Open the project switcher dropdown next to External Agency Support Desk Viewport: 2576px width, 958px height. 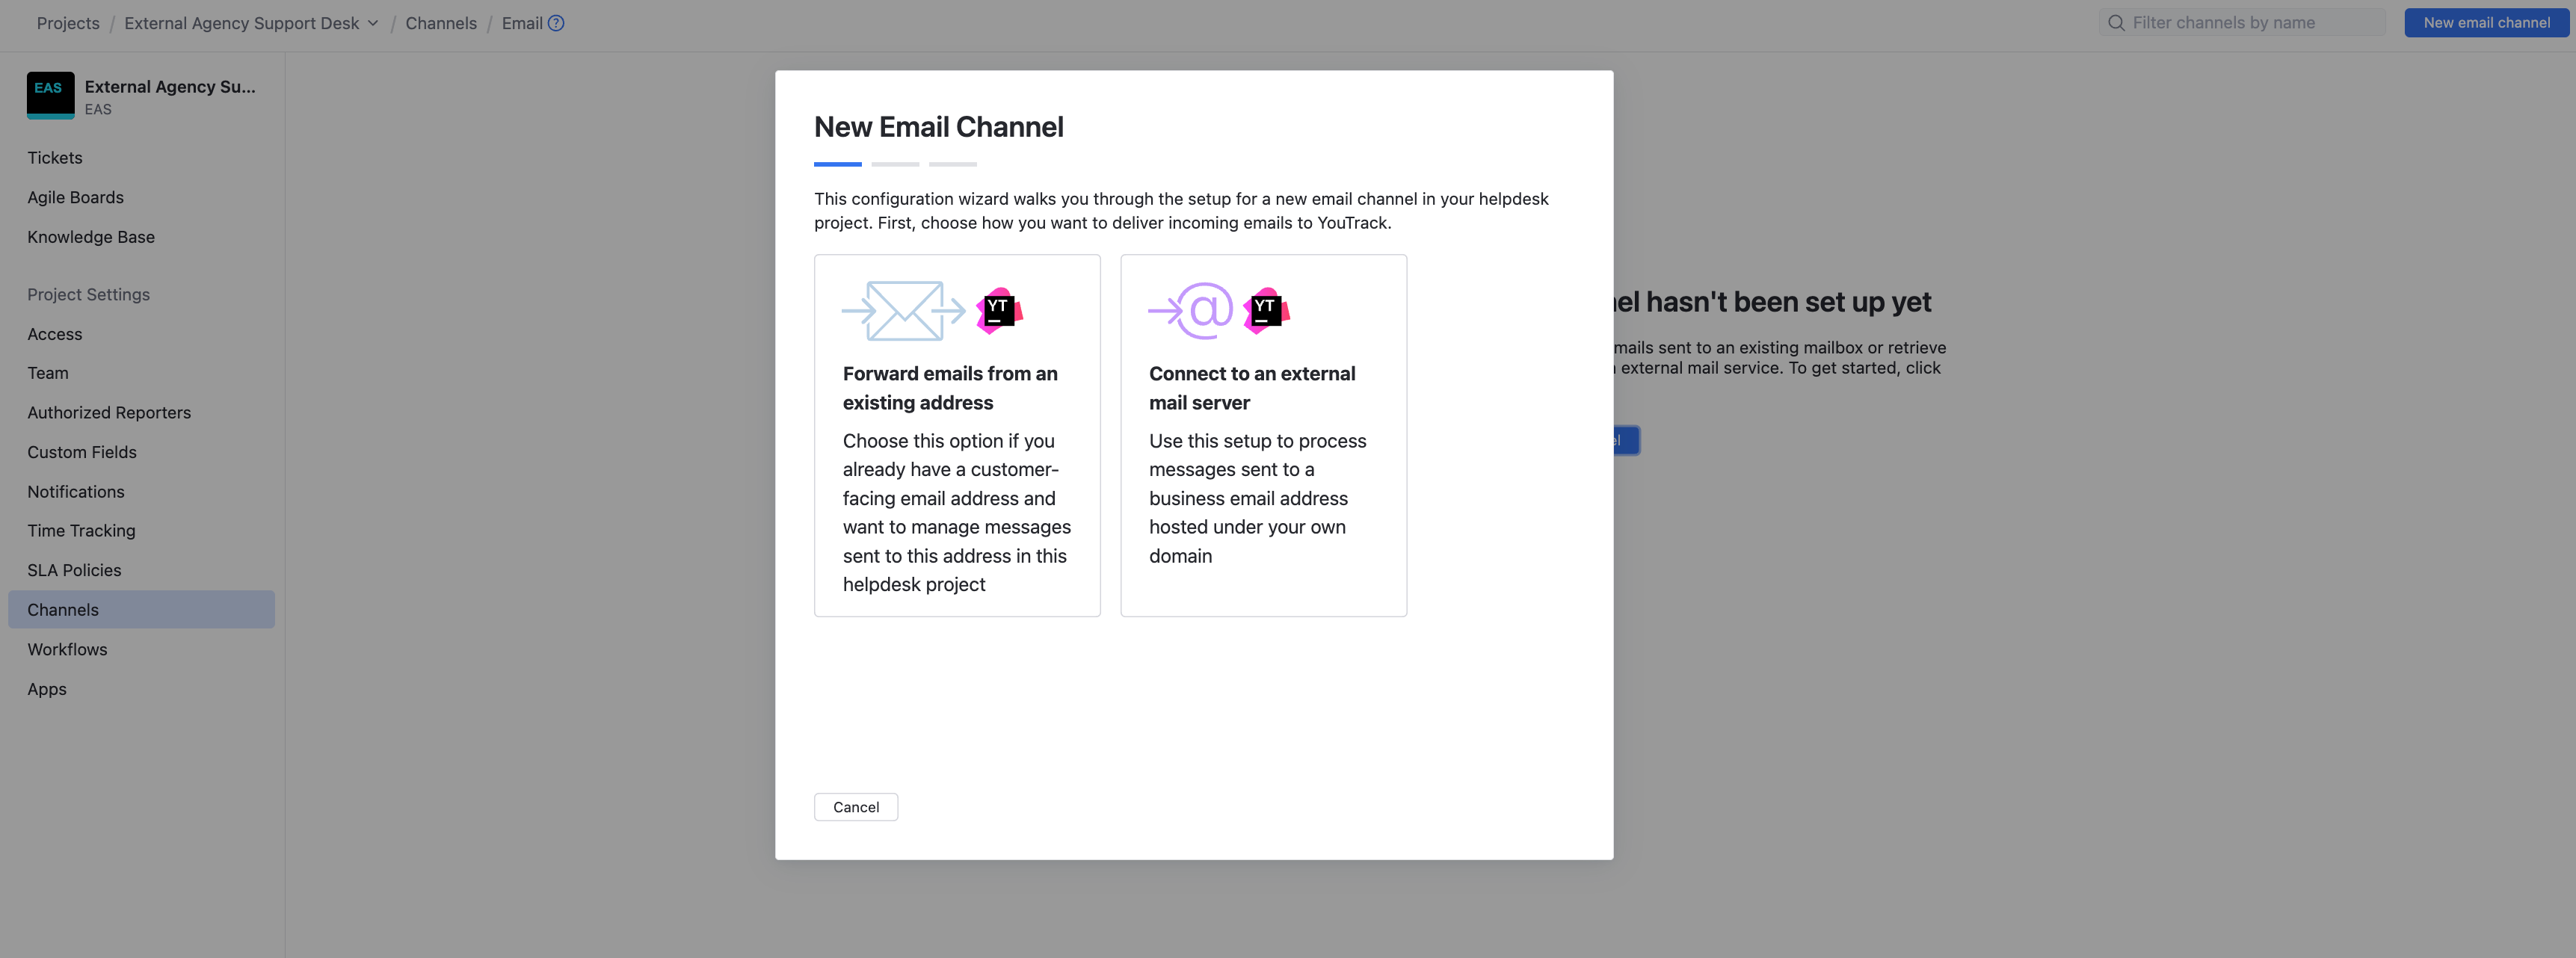coord(373,22)
